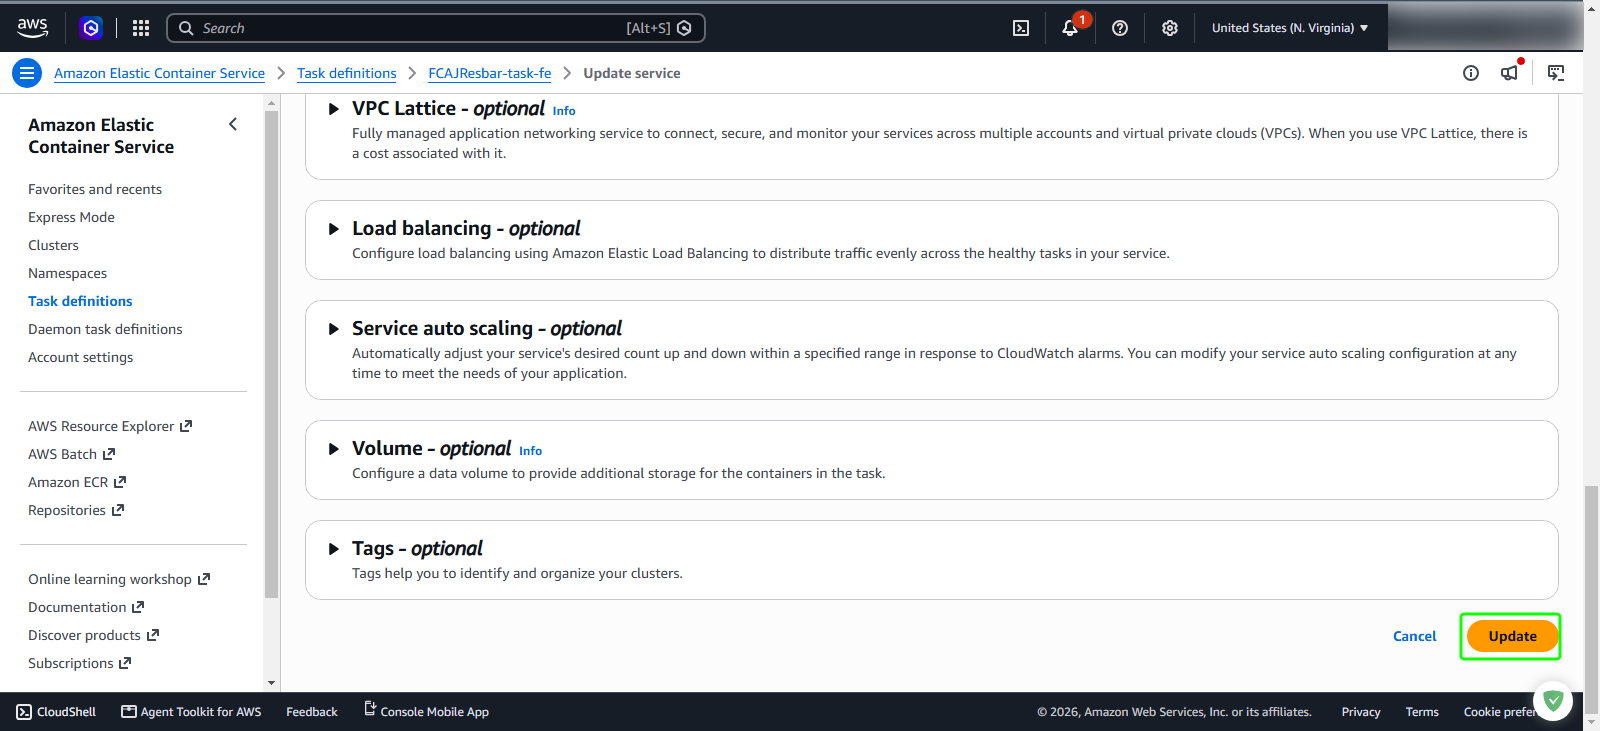Open the United States (N. Virginia) region dropdown
Image resolution: width=1600 pixels, height=731 pixels.
click(1290, 28)
